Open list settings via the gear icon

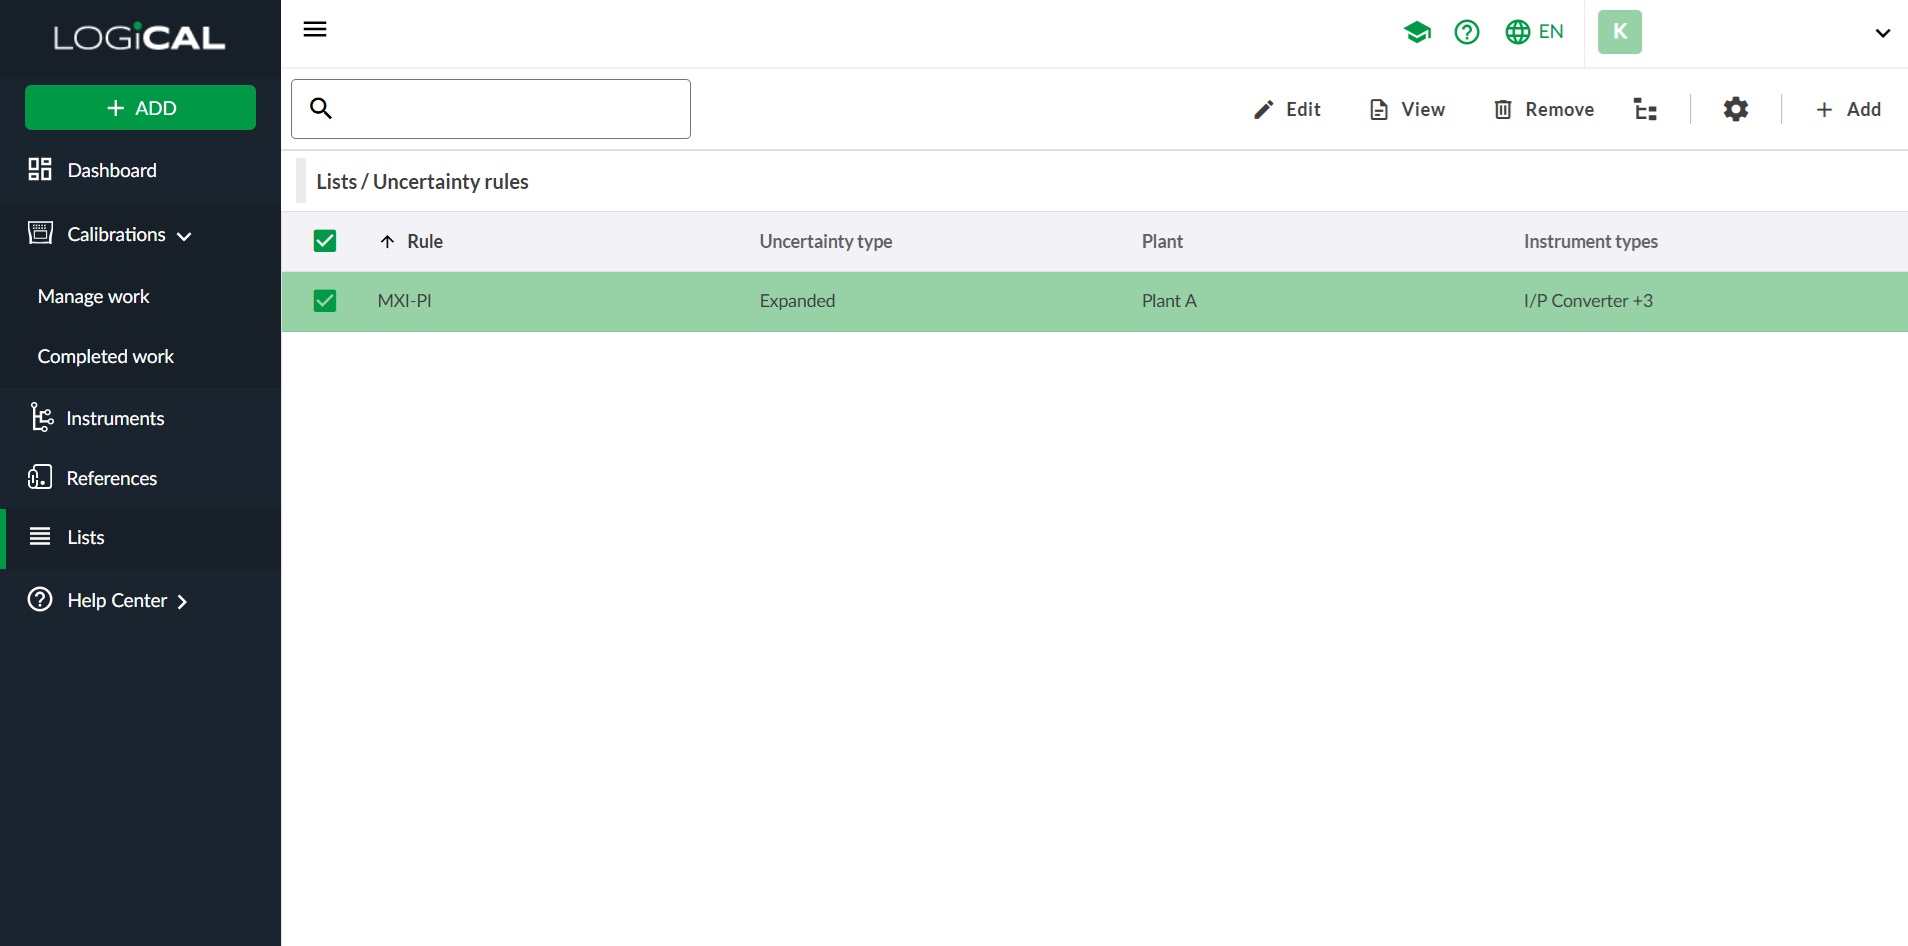1736,109
